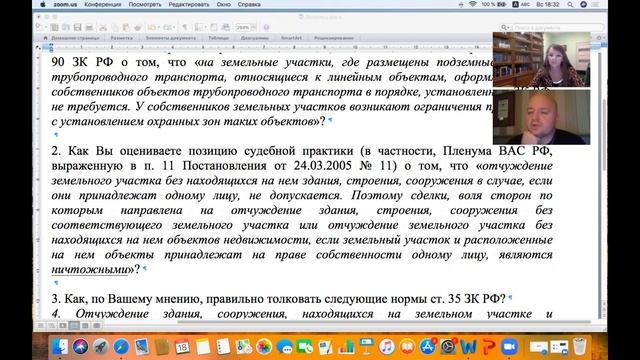The width and height of the screenshot is (640, 360).
Task: Select the first document view button at bottom left
Action: point(41,325)
